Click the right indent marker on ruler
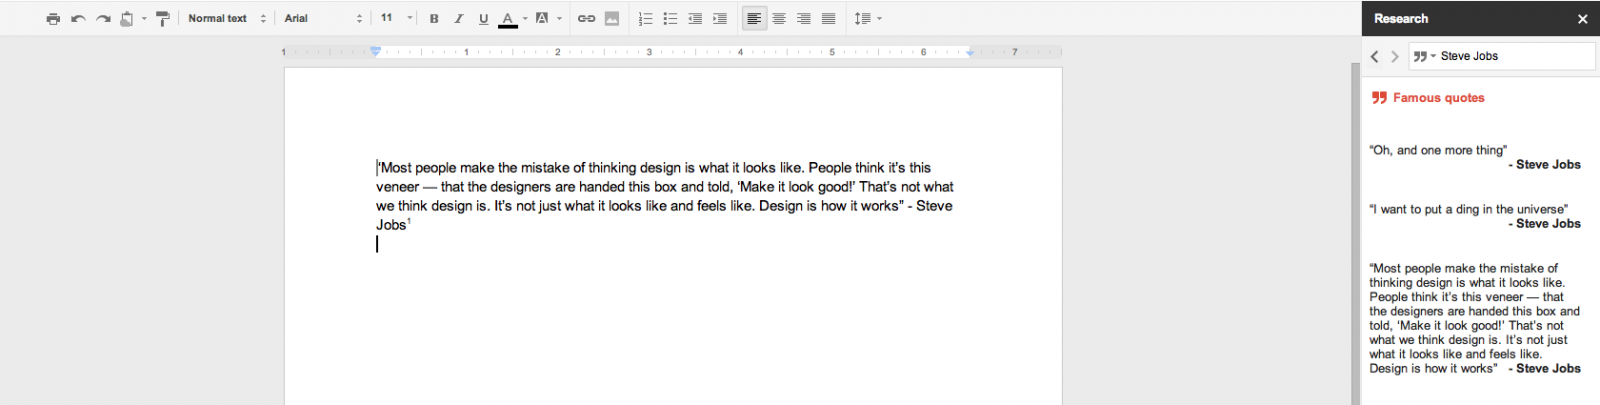Screen dimensions: 1600x405 pyautogui.click(x=970, y=53)
